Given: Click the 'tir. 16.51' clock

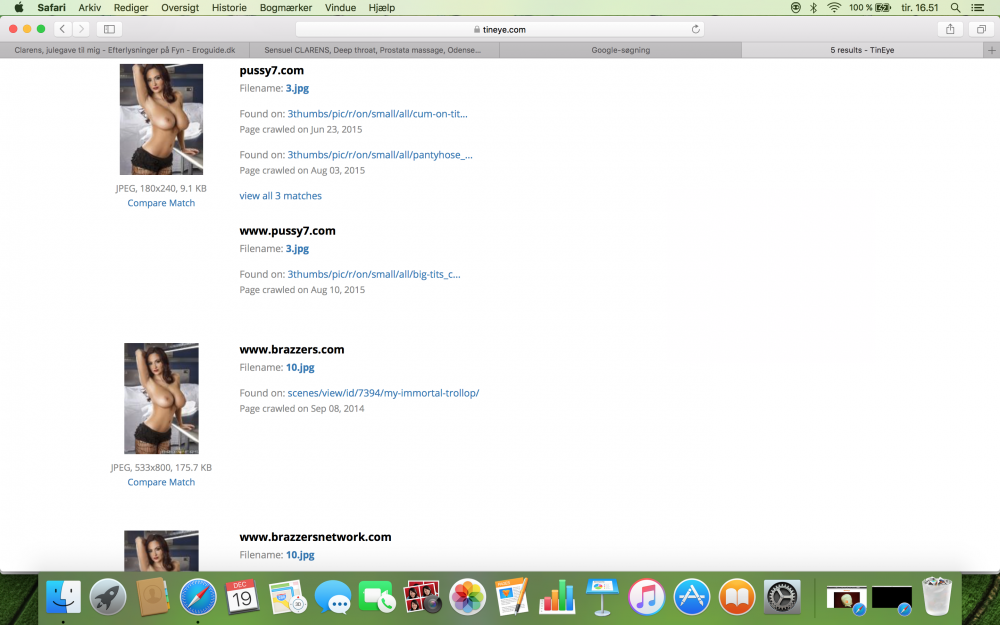Looking at the screenshot, I should coord(919,8).
